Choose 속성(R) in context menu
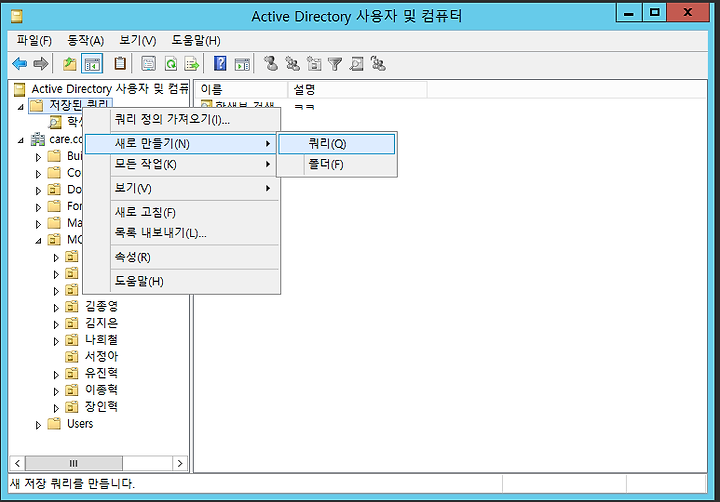 coord(182,257)
